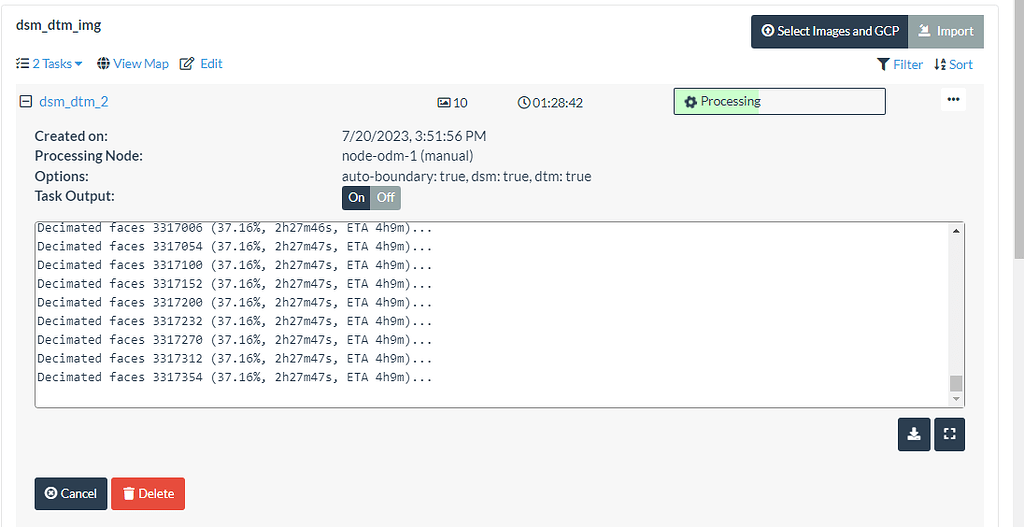
Task: Collapse the dsm_dtm_2 task details
Action: point(26,102)
